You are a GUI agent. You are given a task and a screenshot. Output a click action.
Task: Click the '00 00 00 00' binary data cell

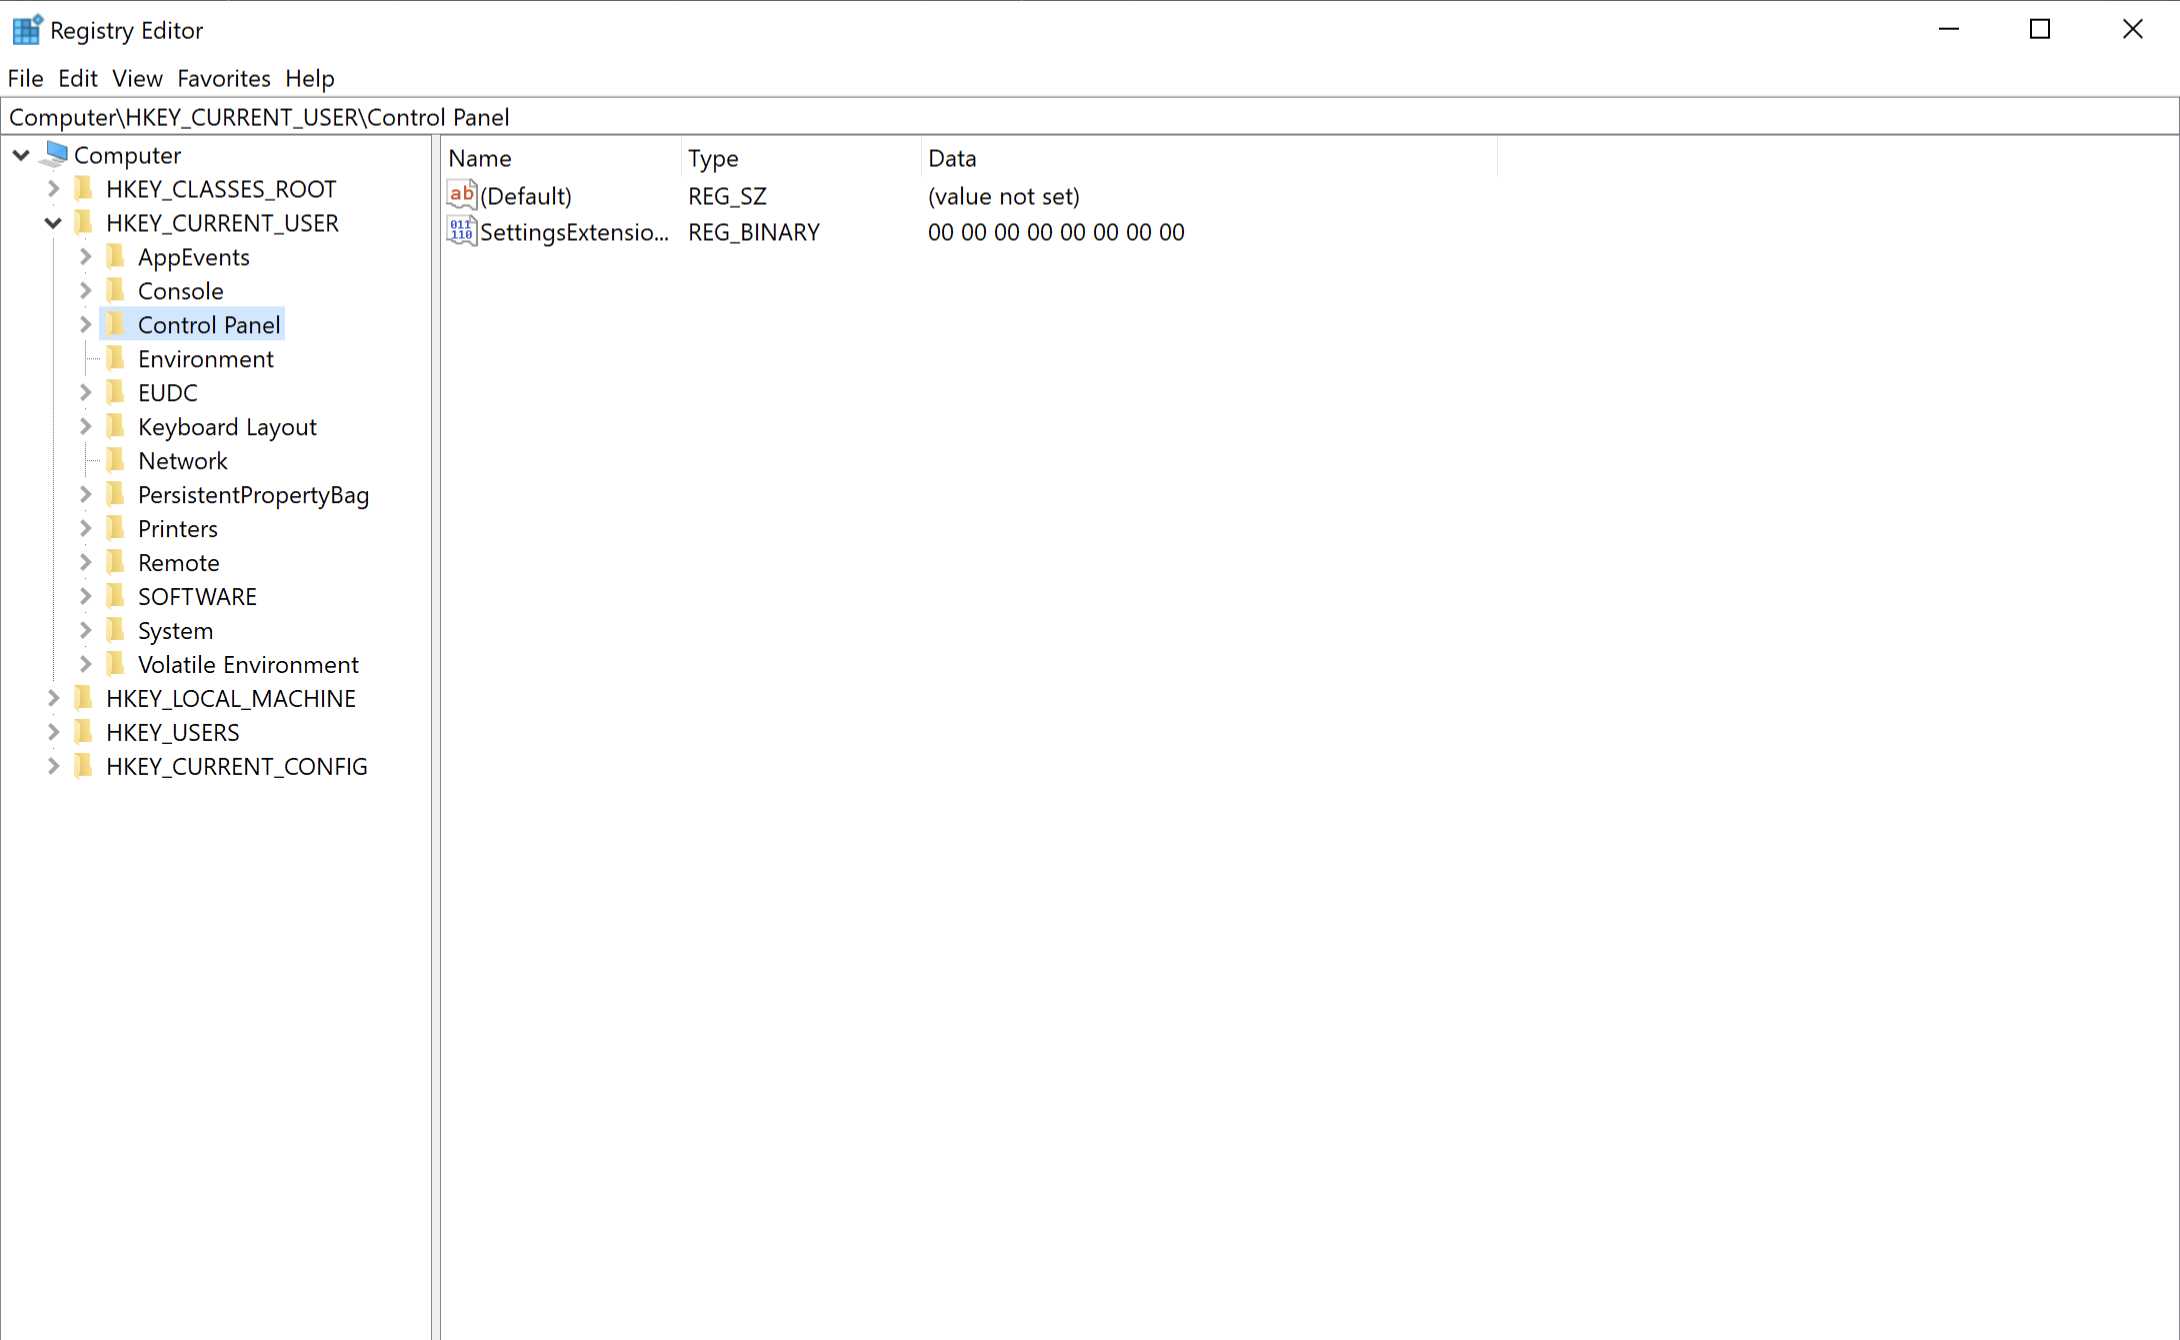(x=1056, y=232)
